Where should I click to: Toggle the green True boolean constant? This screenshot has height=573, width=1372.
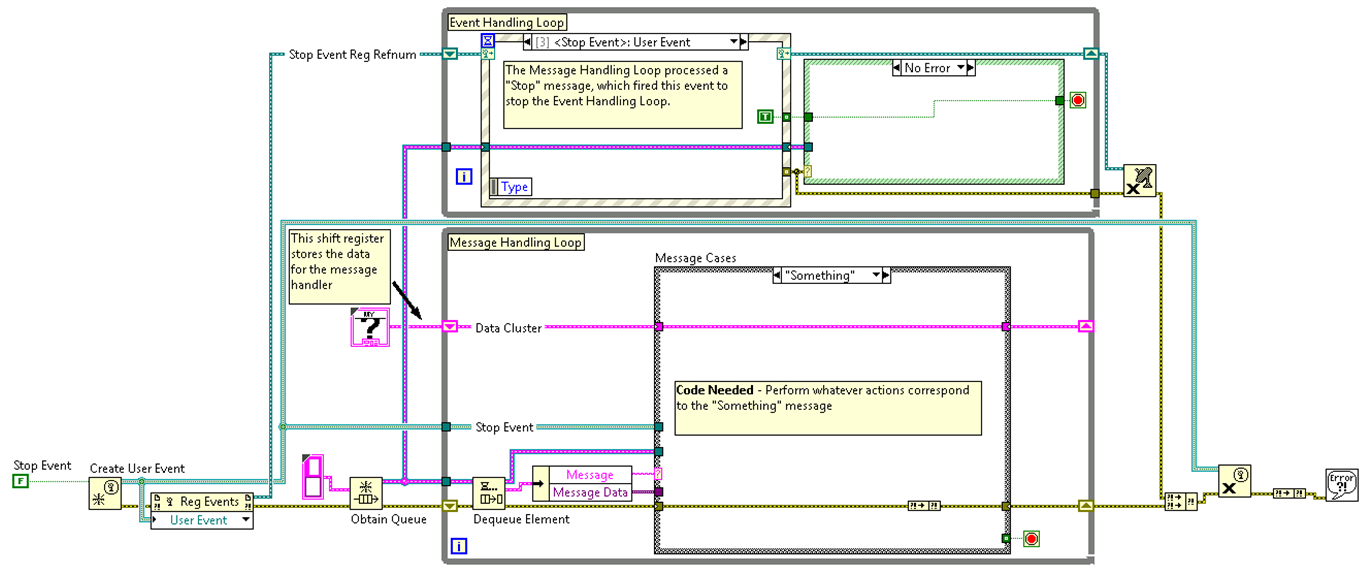pyautogui.click(x=765, y=117)
